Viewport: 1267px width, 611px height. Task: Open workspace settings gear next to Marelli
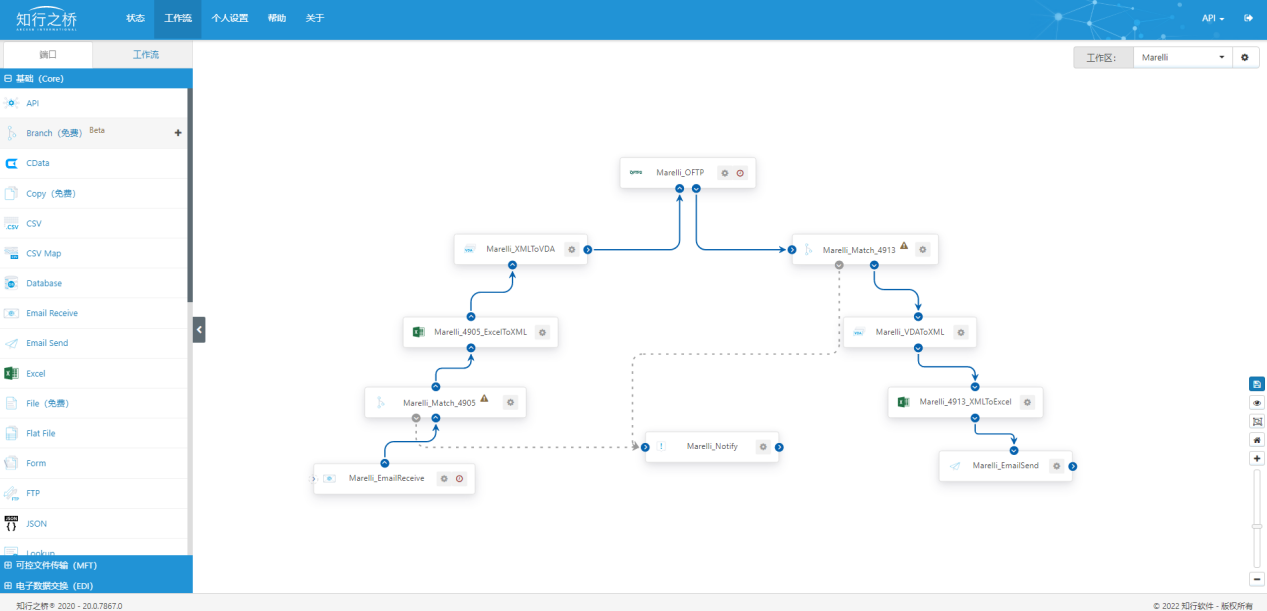[x=1245, y=58]
